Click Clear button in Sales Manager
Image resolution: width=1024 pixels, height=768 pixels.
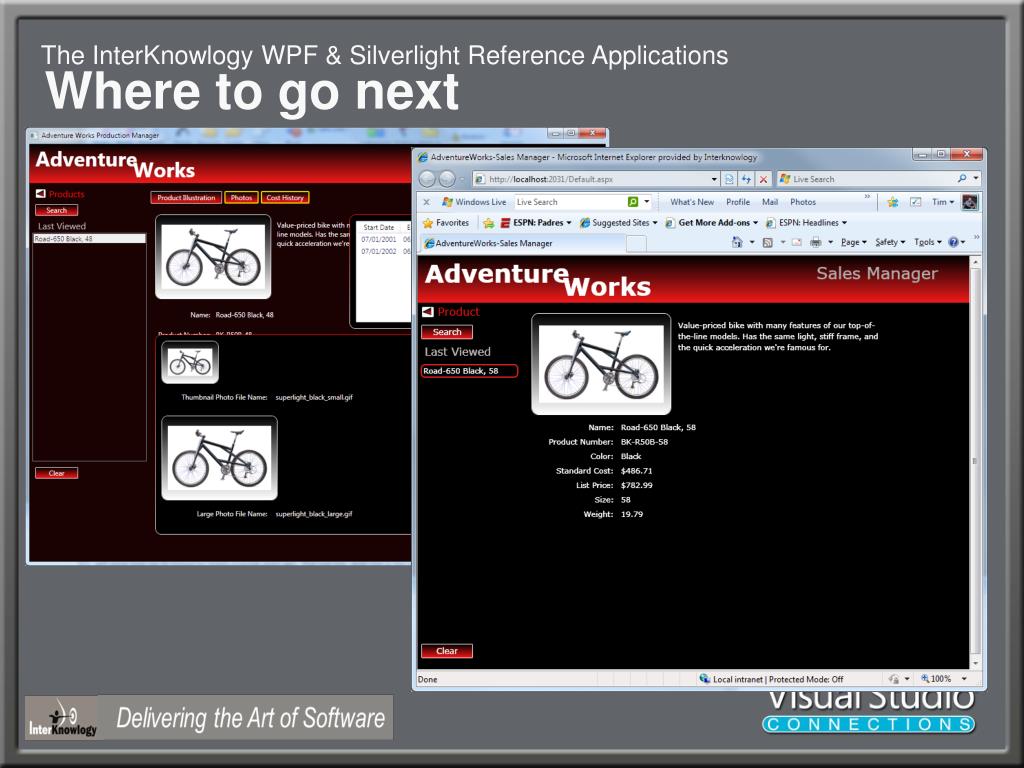click(447, 650)
